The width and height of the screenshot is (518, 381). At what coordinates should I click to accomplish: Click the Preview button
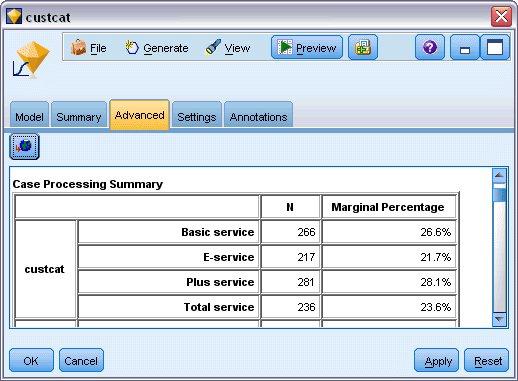[x=307, y=48]
